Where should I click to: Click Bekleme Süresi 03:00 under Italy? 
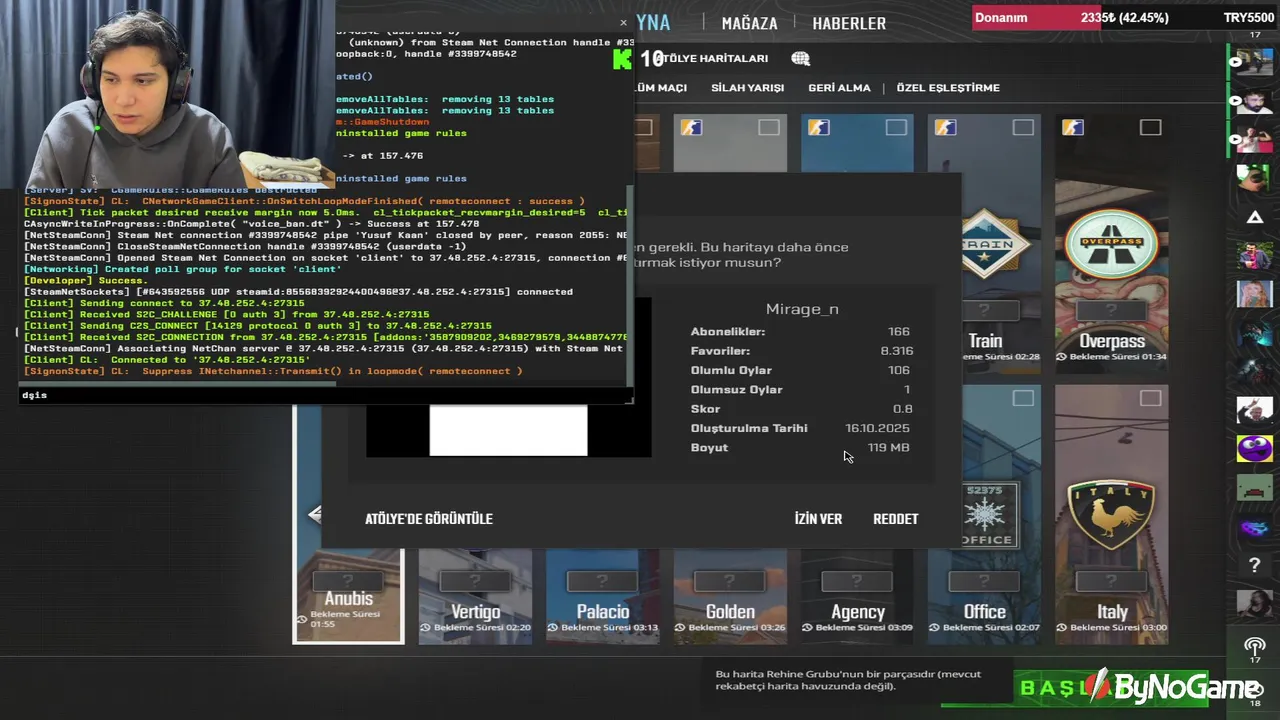tap(1112, 628)
